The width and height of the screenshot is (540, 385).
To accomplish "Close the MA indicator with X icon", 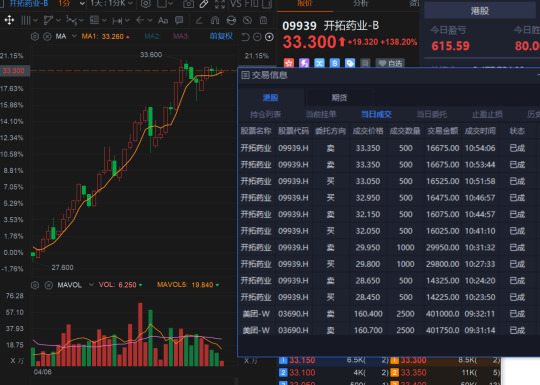I will click(x=48, y=37).
